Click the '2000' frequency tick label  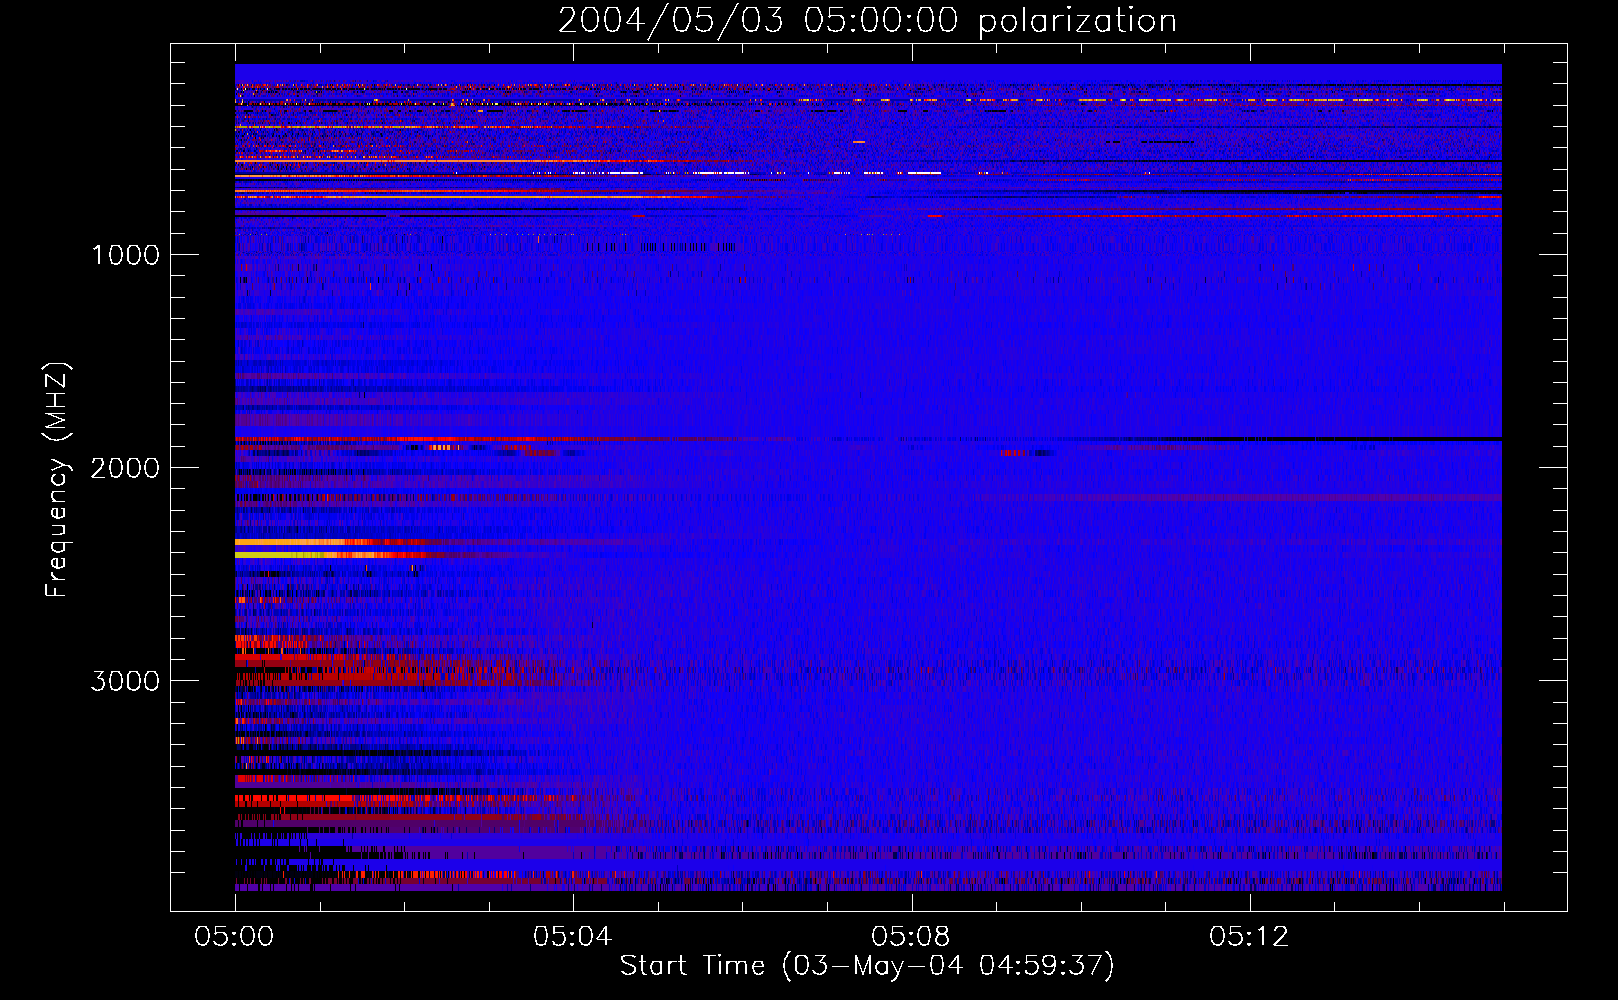point(125,468)
